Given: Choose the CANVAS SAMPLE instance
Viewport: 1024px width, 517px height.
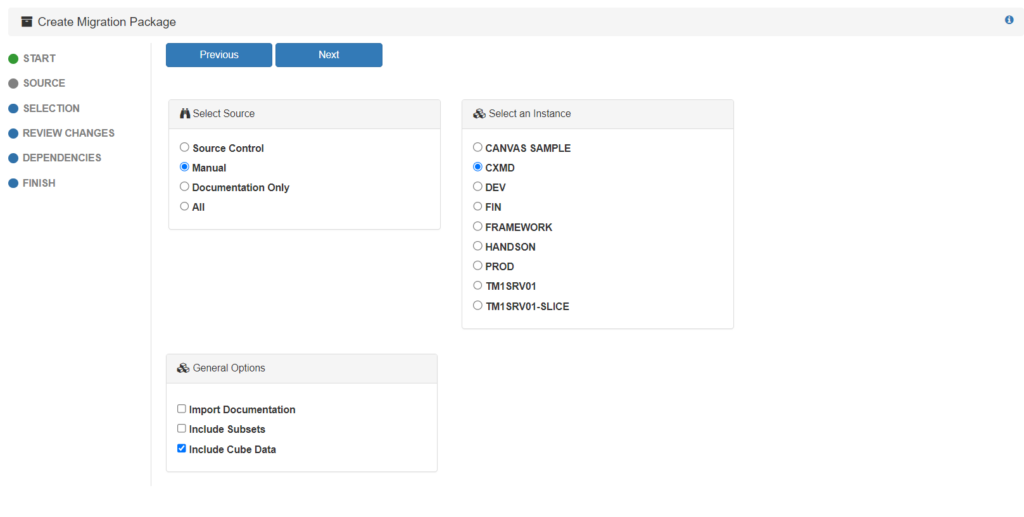Looking at the screenshot, I should [x=478, y=148].
